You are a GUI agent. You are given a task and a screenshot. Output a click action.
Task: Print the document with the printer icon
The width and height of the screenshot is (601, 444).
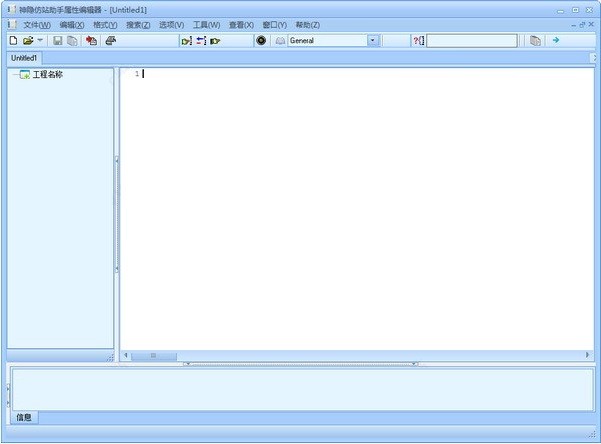click(111, 40)
